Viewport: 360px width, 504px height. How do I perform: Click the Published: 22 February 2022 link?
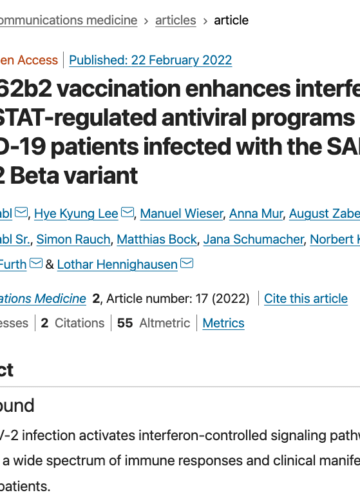coord(150,60)
